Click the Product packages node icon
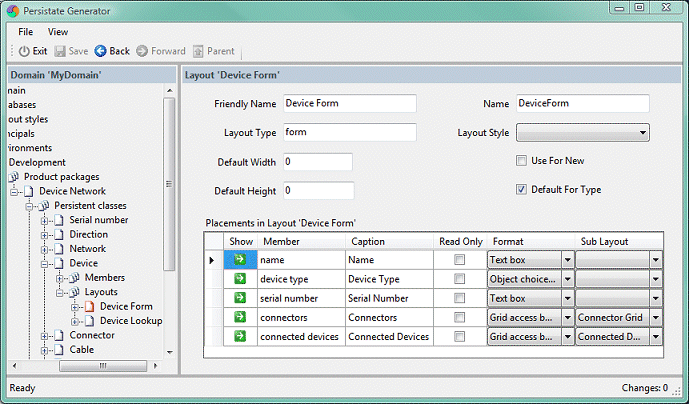This screenshot has width=689, height=404. tap(14, 177)
